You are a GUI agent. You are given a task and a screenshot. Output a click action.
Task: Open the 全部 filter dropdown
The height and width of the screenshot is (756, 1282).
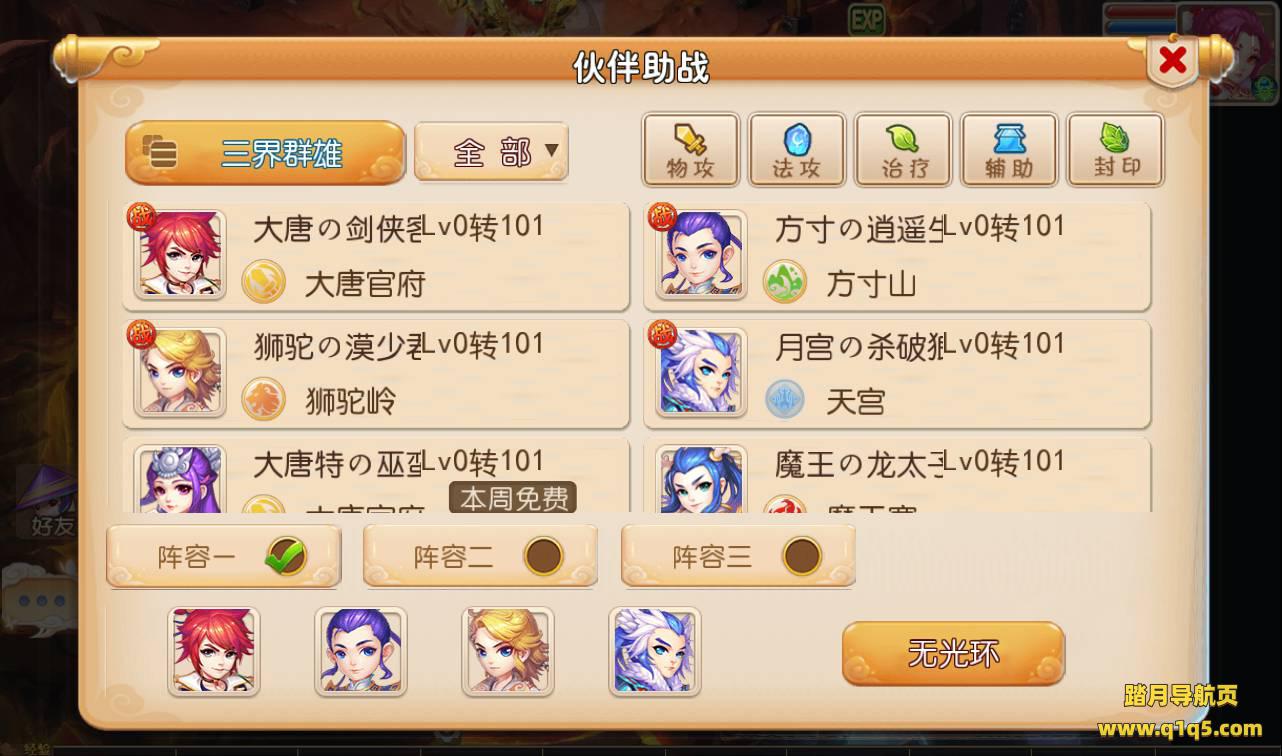492,152
